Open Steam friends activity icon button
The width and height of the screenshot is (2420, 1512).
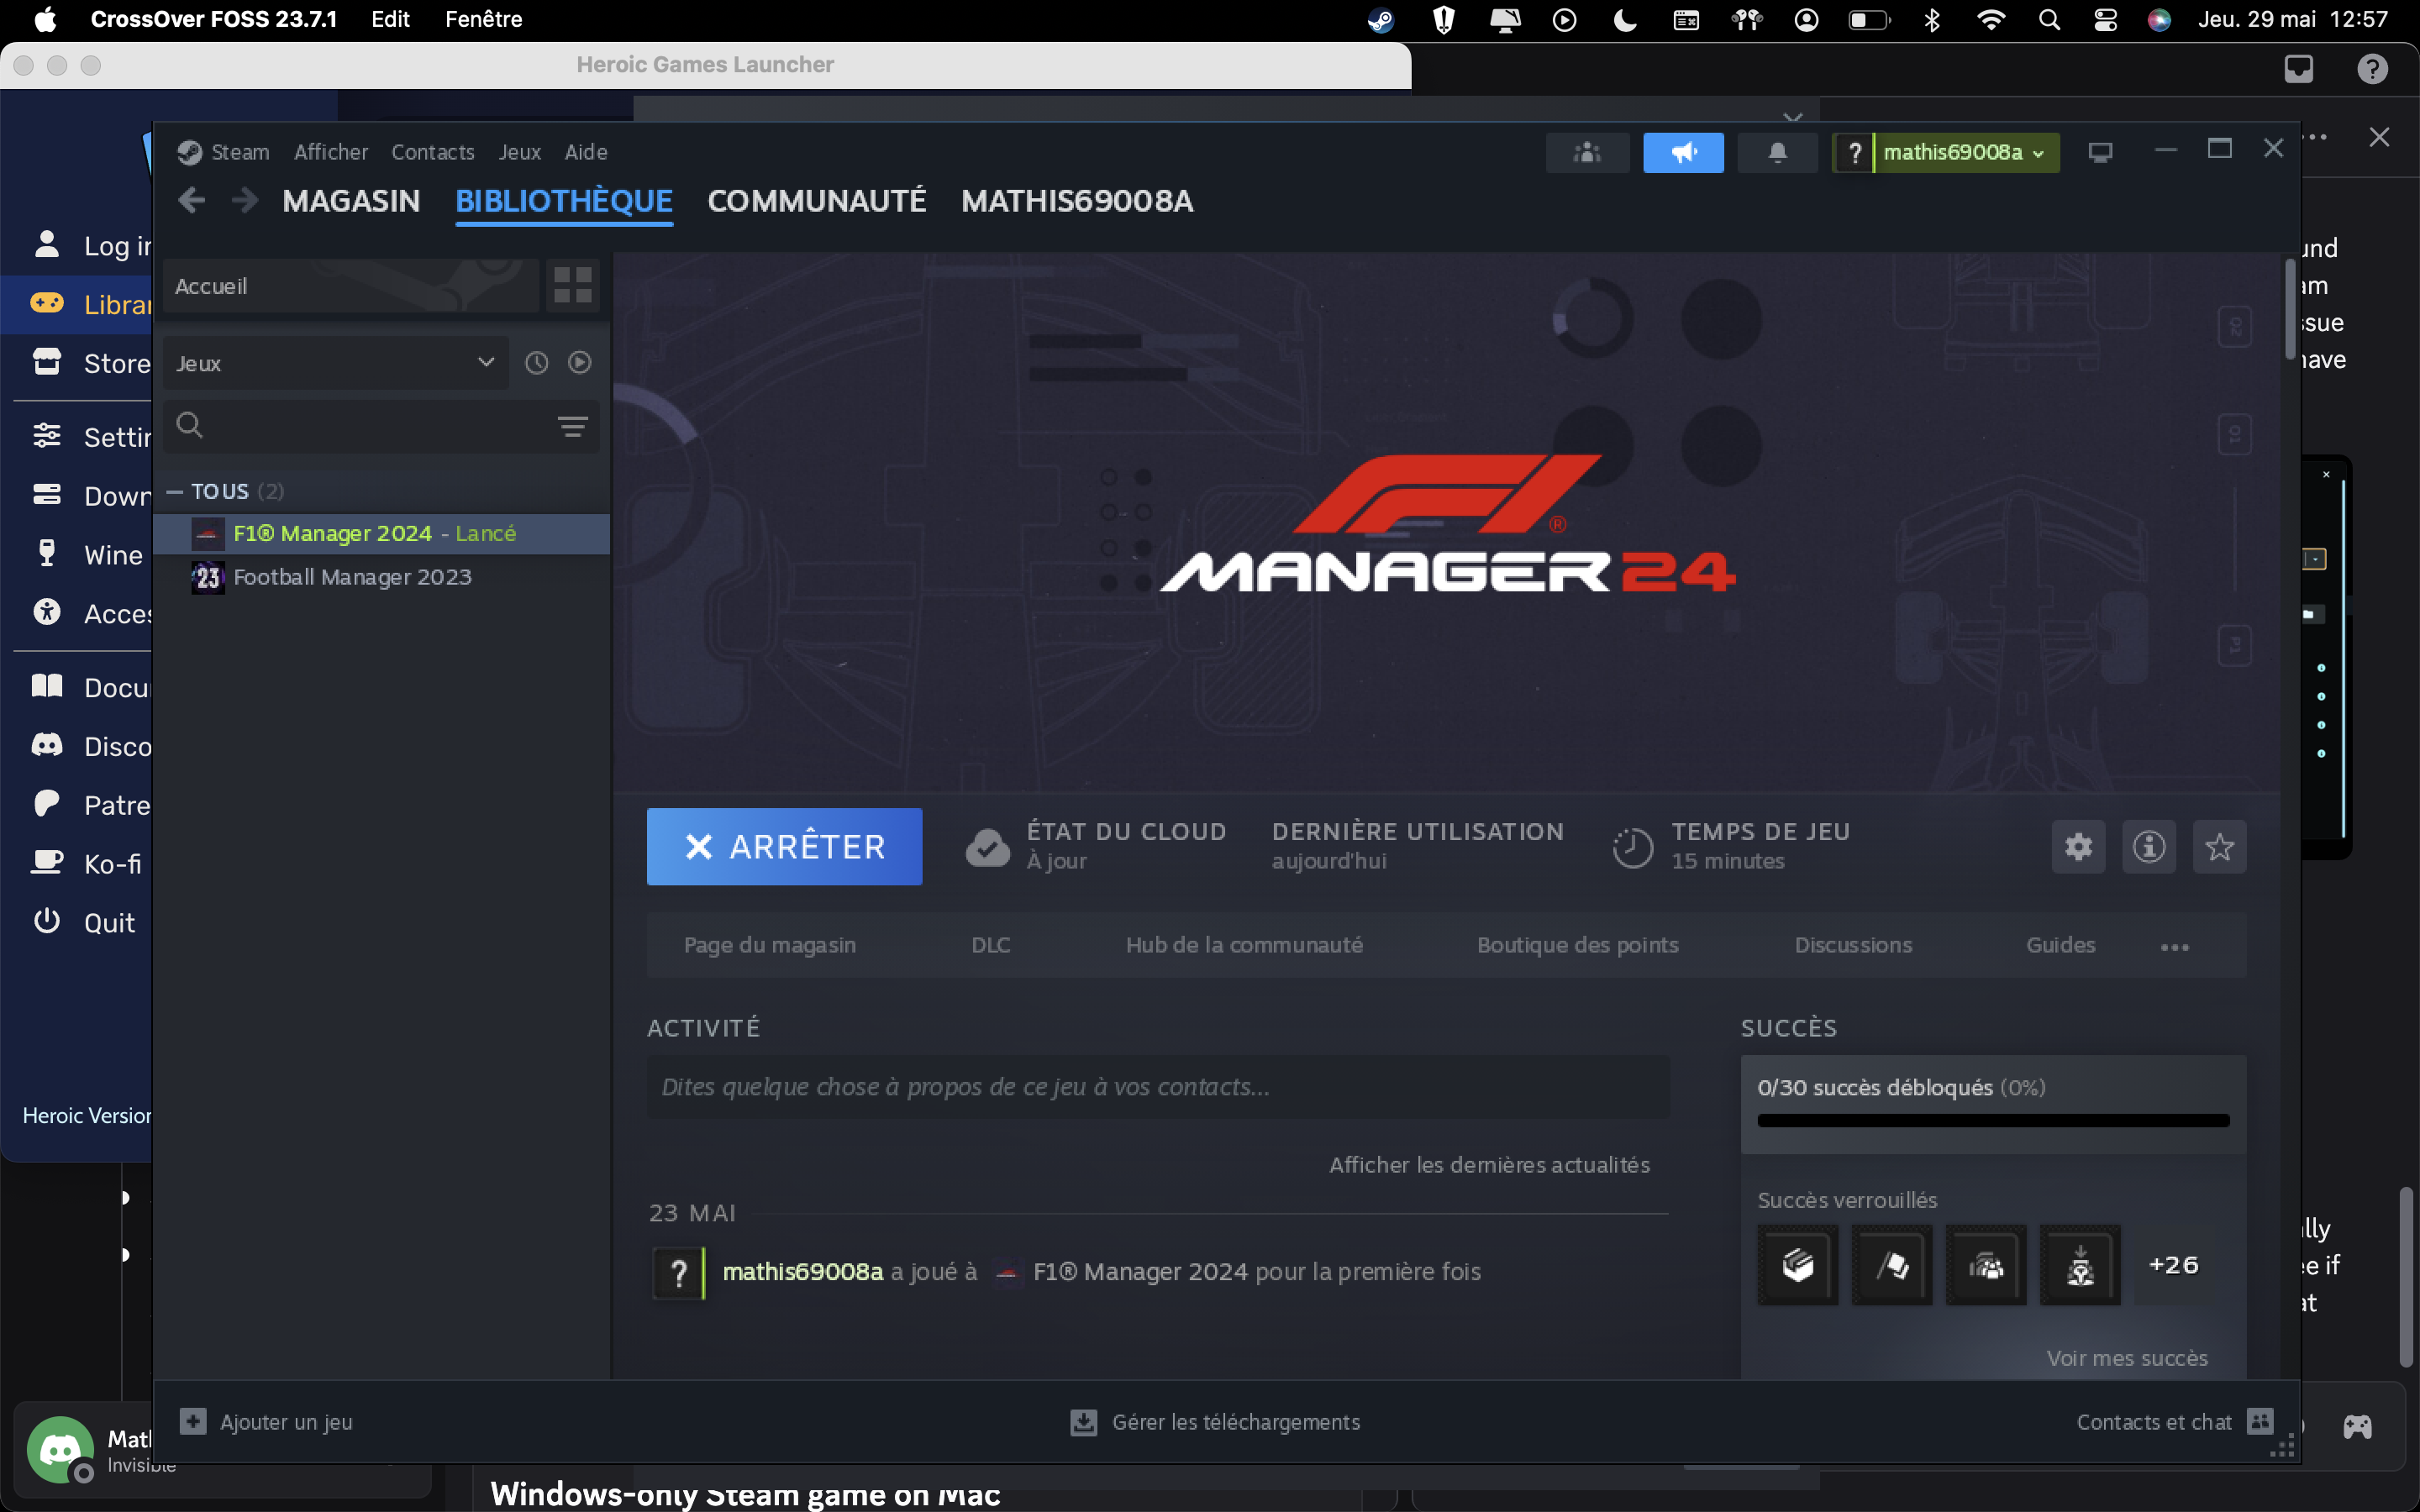[1587, 152]
